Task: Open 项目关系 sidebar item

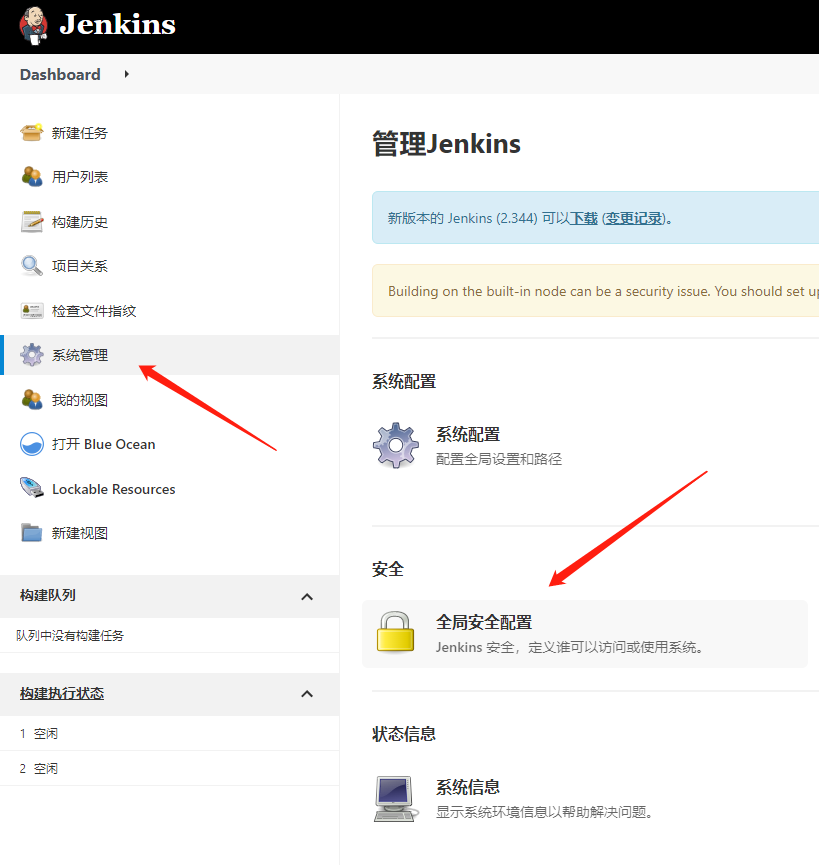Action: (79, 266)
